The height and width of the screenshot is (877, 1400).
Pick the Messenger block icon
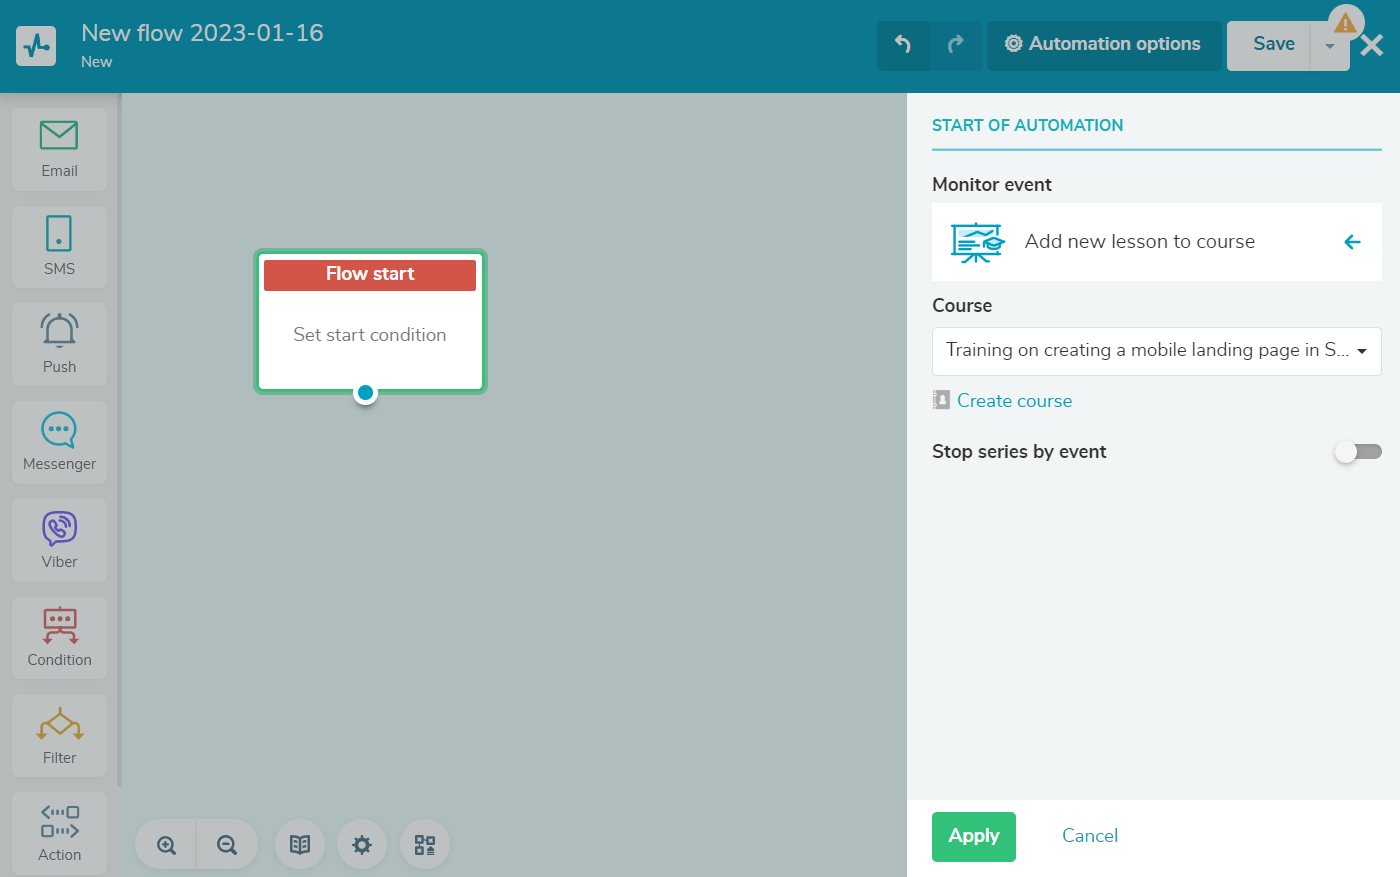(59, 442)
